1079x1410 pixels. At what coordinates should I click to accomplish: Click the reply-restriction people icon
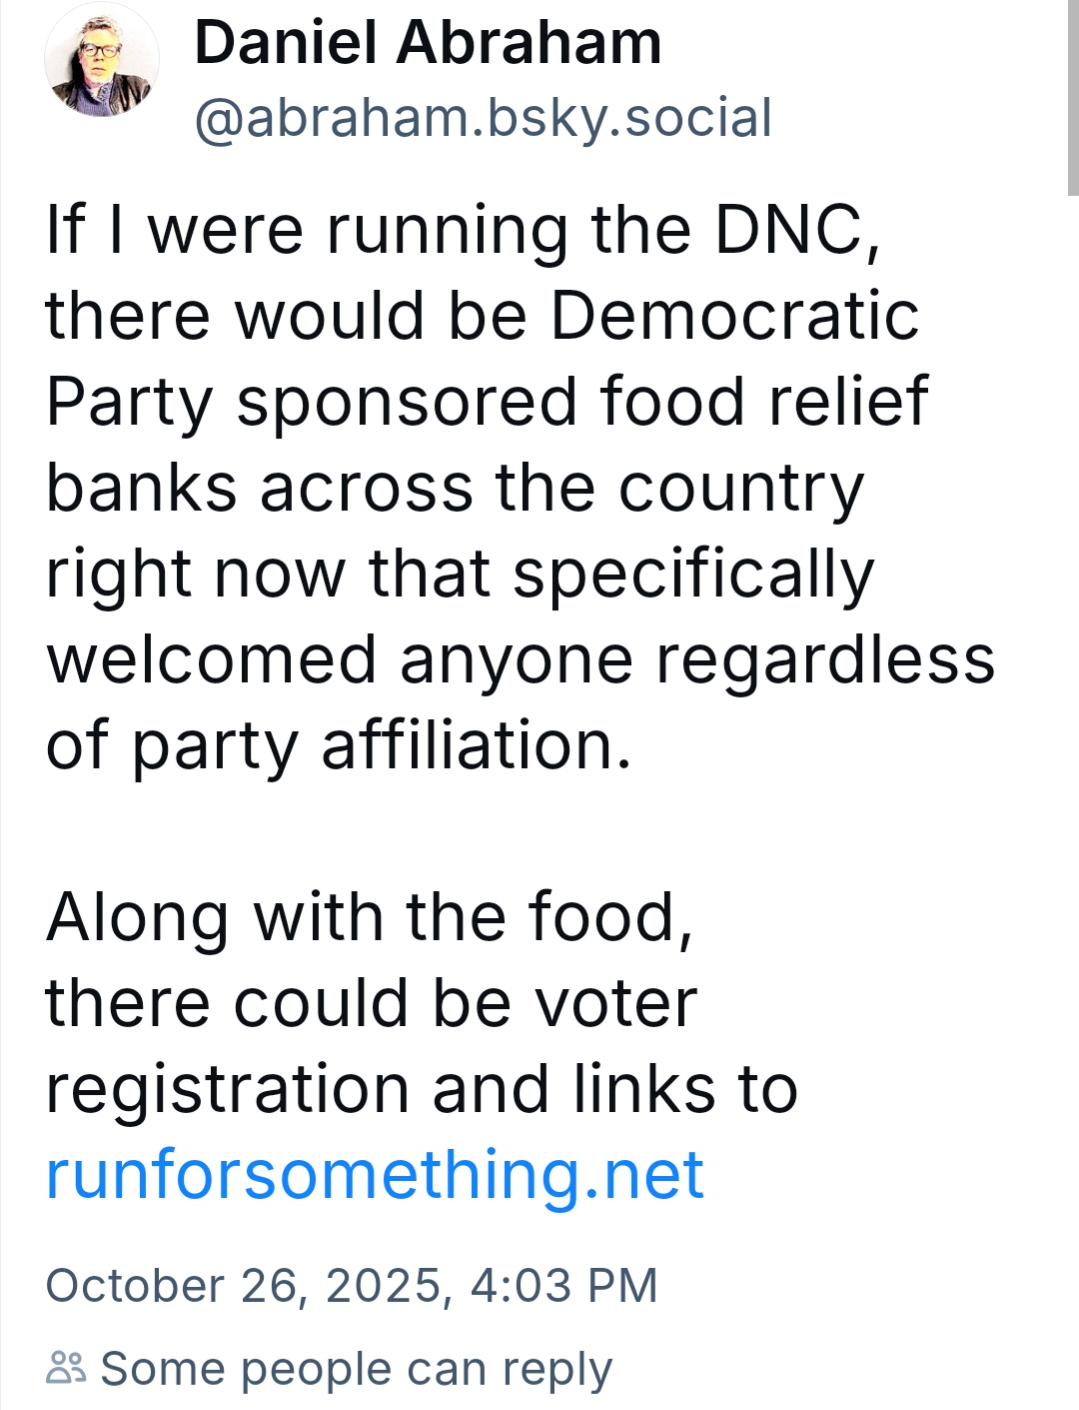66,1367
